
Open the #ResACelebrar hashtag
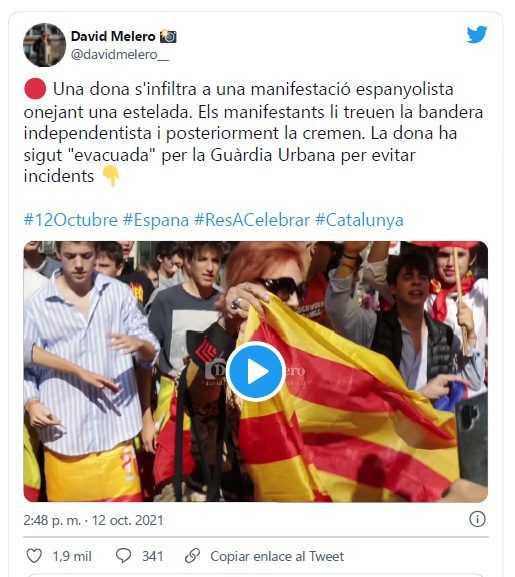click(252, 220)
